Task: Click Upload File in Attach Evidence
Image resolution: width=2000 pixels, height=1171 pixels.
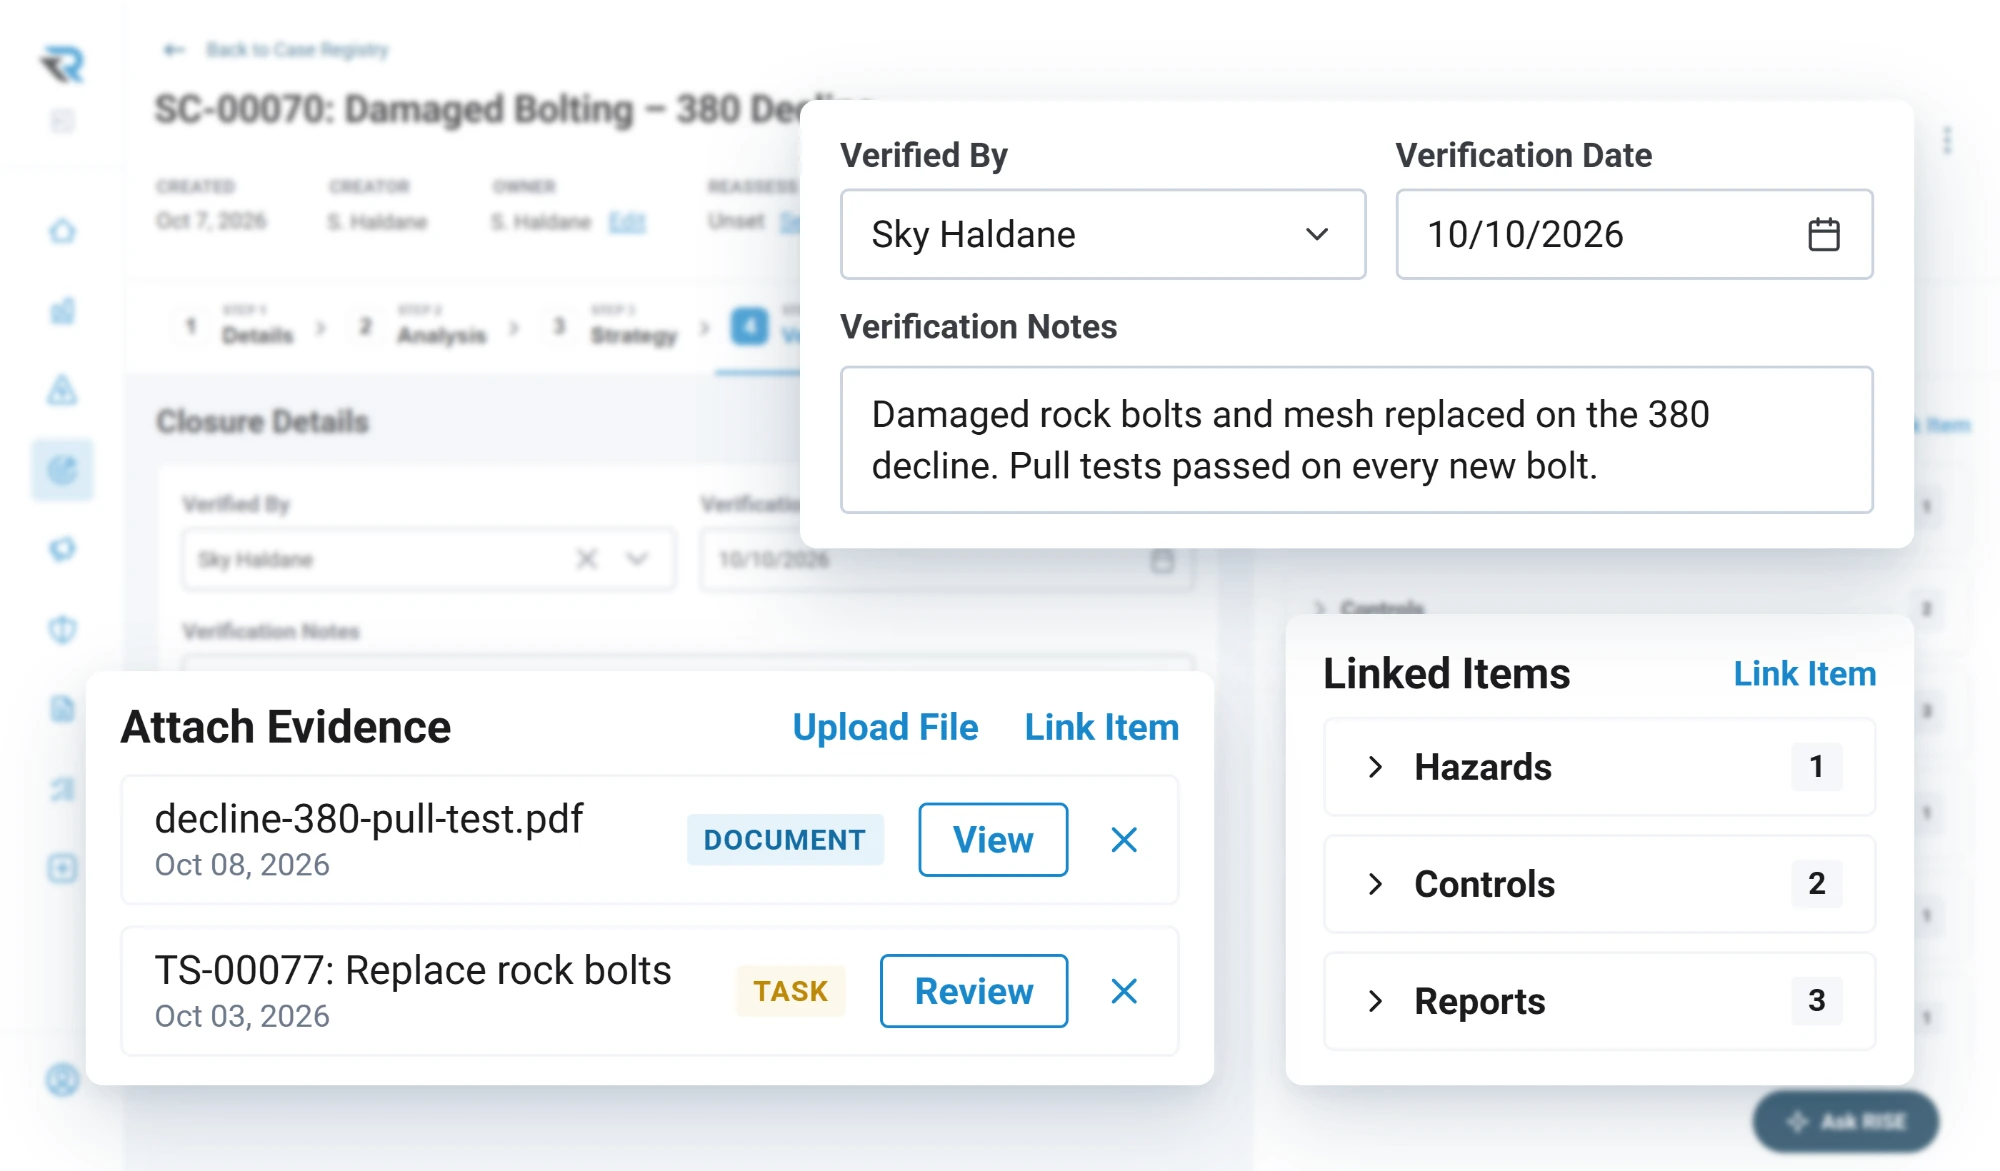Action: pyautogui.click(x=885, y=727)
